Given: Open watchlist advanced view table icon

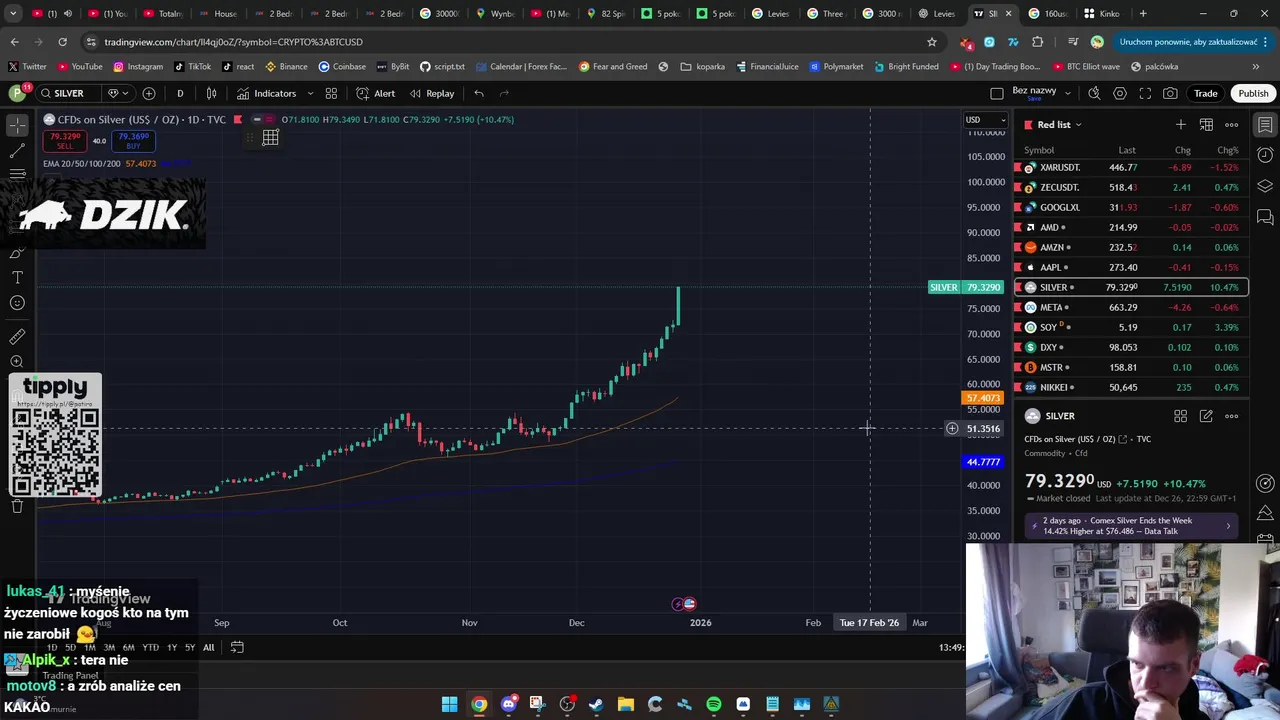Looking at the screenshot, I should (1206, 124).
